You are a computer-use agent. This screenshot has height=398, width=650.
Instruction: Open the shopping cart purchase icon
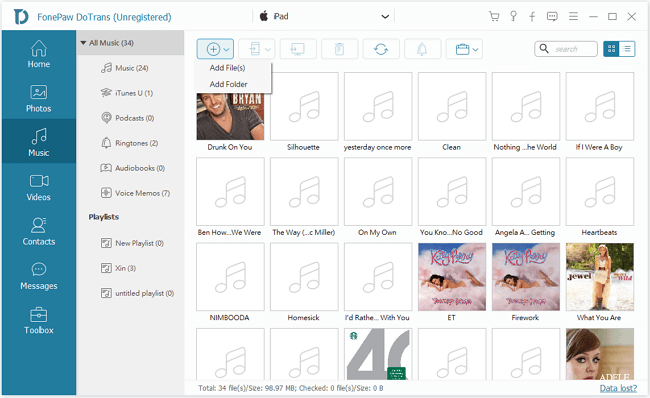pos(494,16)
